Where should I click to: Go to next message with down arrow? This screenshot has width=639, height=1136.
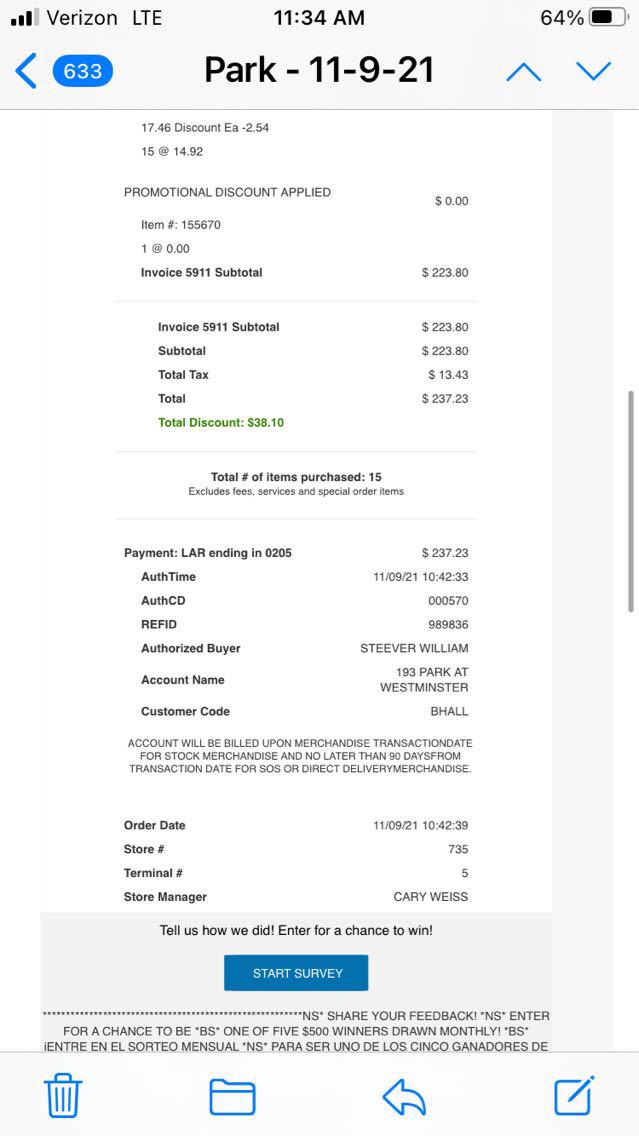pyautogui.click(x=593, y=71)
